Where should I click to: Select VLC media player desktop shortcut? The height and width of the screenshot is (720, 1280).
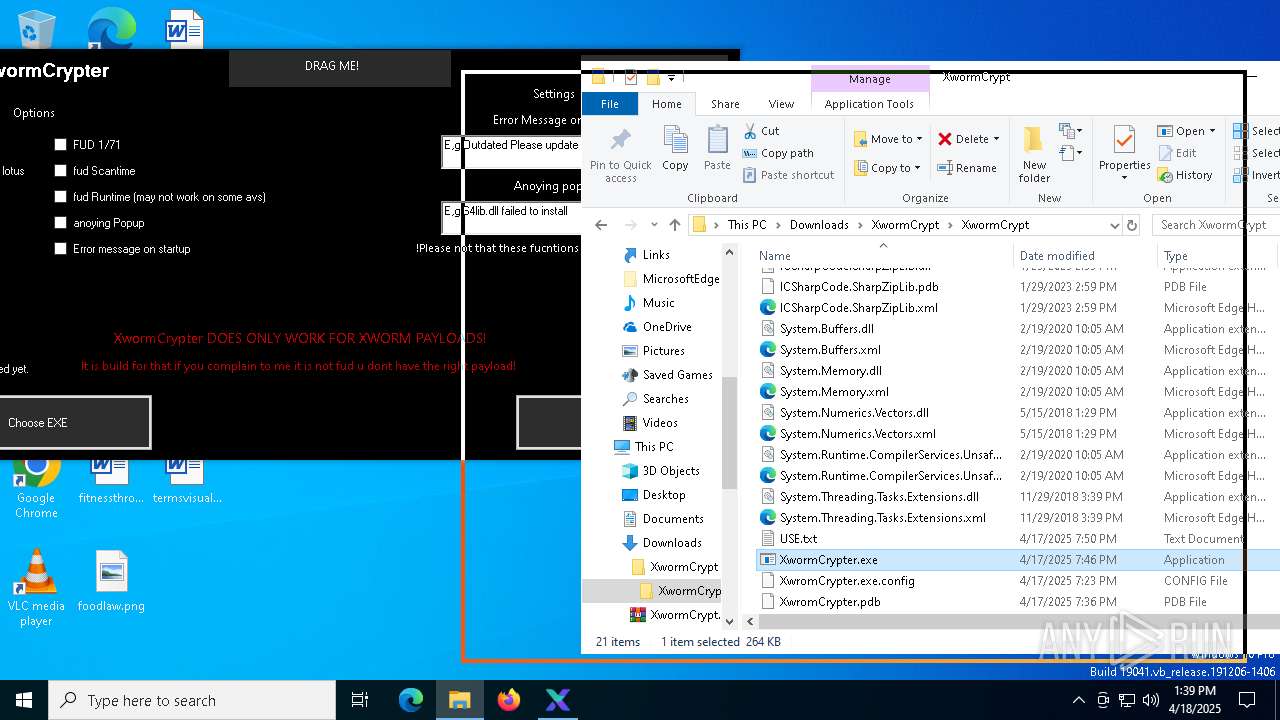pyautogui.click(x=36, y=588)
